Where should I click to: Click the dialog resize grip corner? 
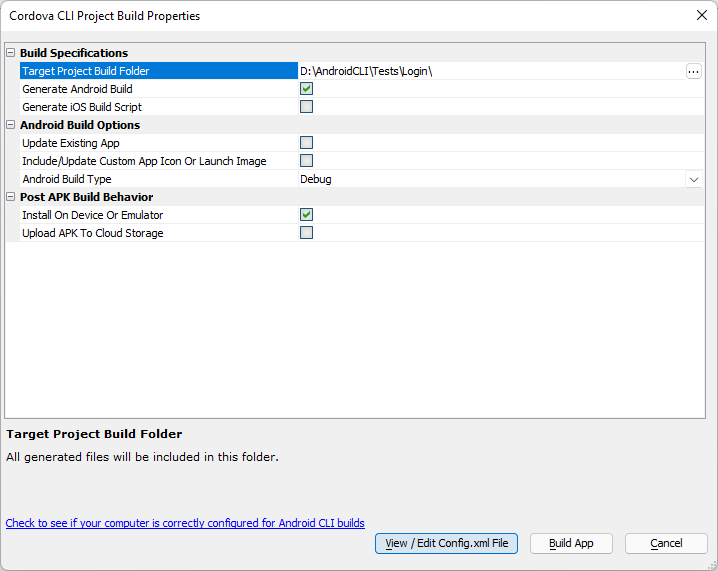[x=712, y=565]
